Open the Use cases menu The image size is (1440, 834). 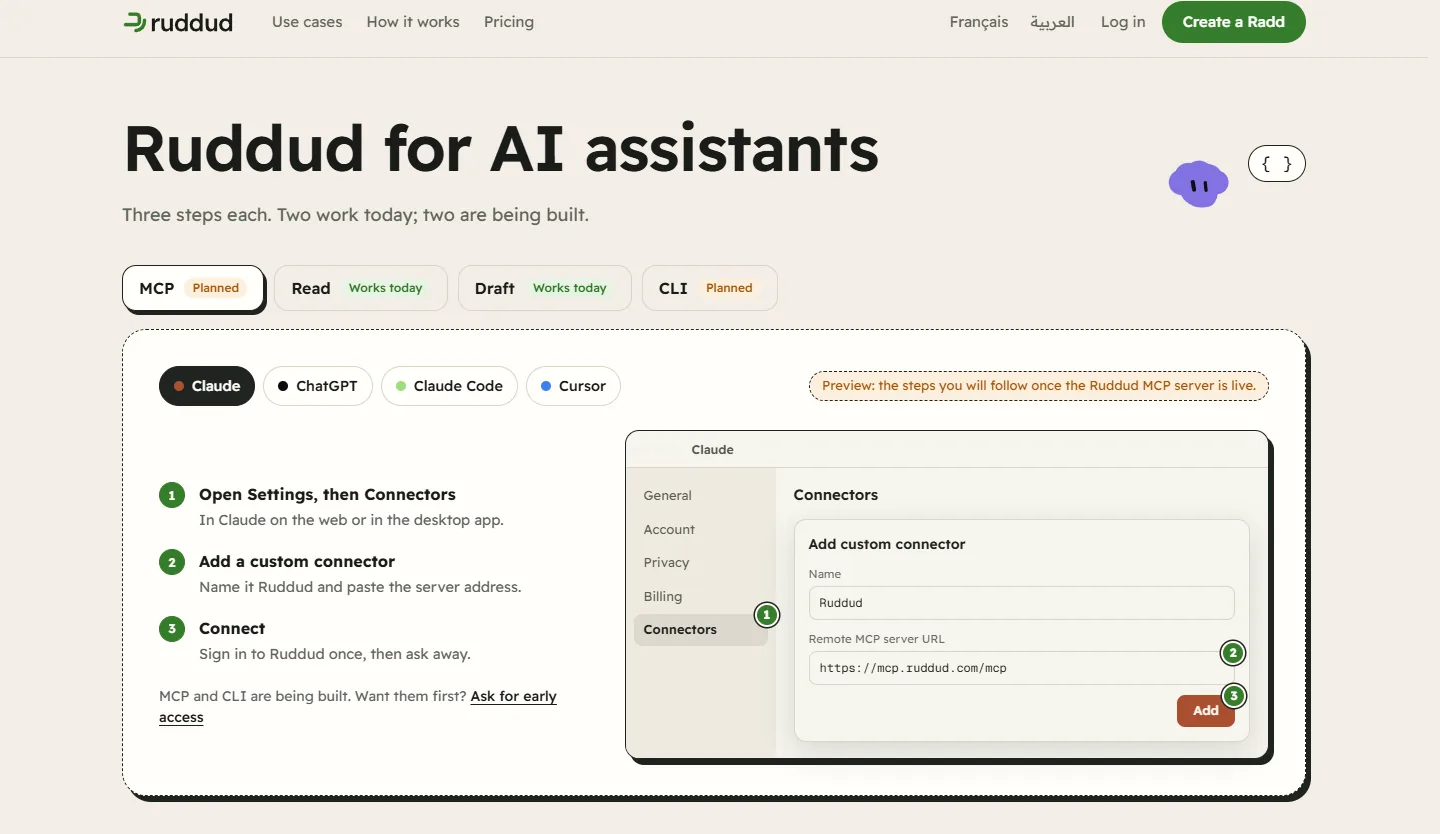click(307, 22)
